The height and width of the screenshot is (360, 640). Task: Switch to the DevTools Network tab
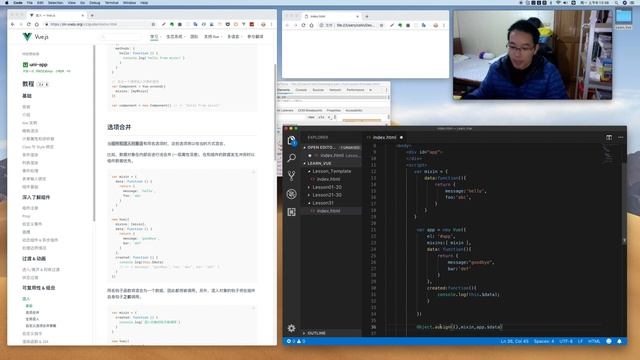click(x=335, y=90)
